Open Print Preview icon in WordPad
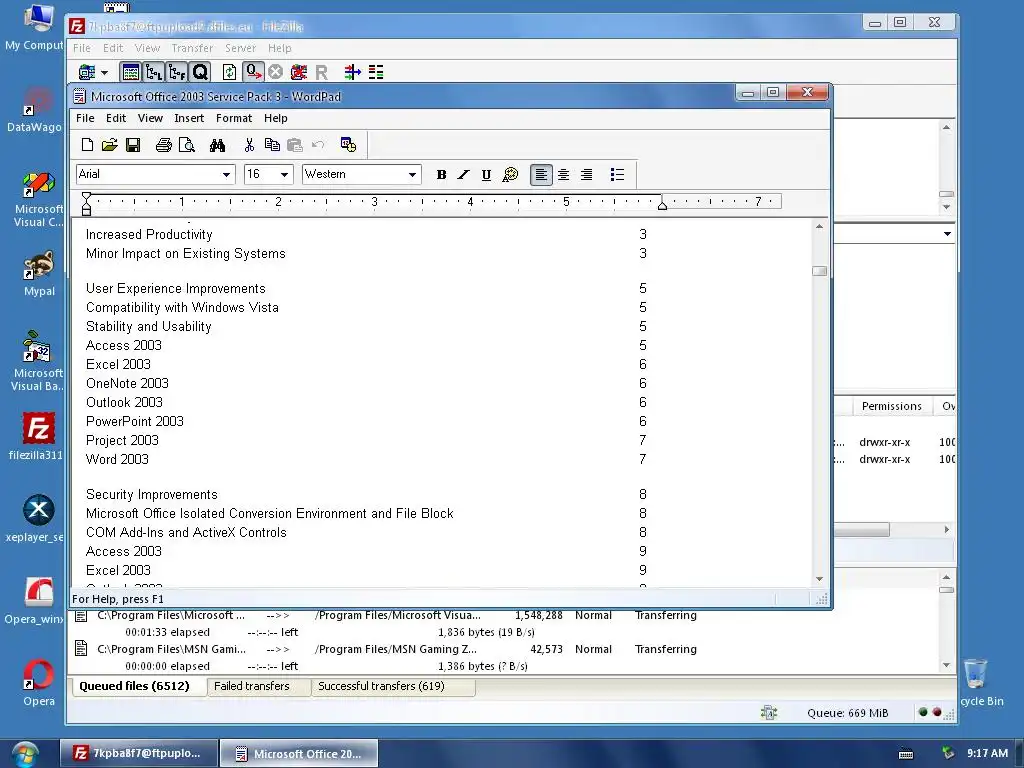Image resolution: width=1024 pixels, height=768 pixels. [187, 145]
